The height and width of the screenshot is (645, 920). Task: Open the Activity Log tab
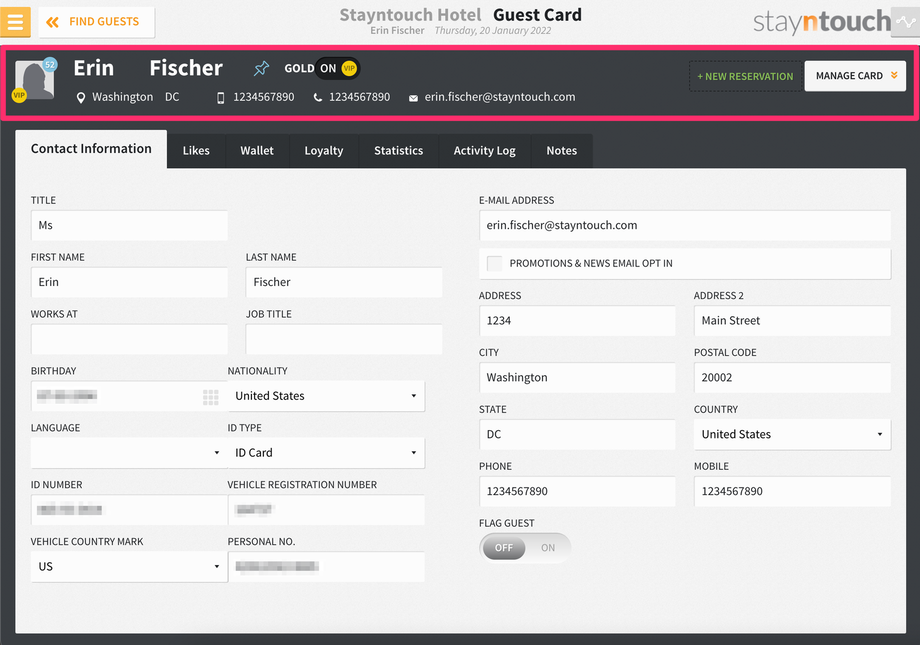click(485, 151)
